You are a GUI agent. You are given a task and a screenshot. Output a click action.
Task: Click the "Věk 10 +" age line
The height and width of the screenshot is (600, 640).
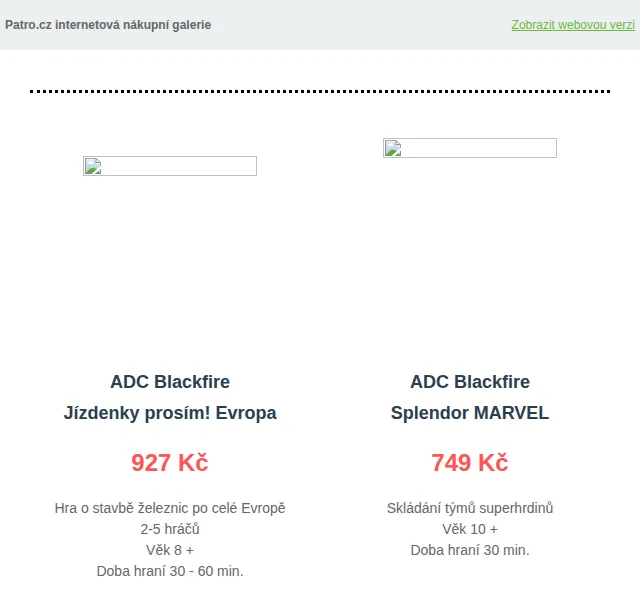point(470,529)
